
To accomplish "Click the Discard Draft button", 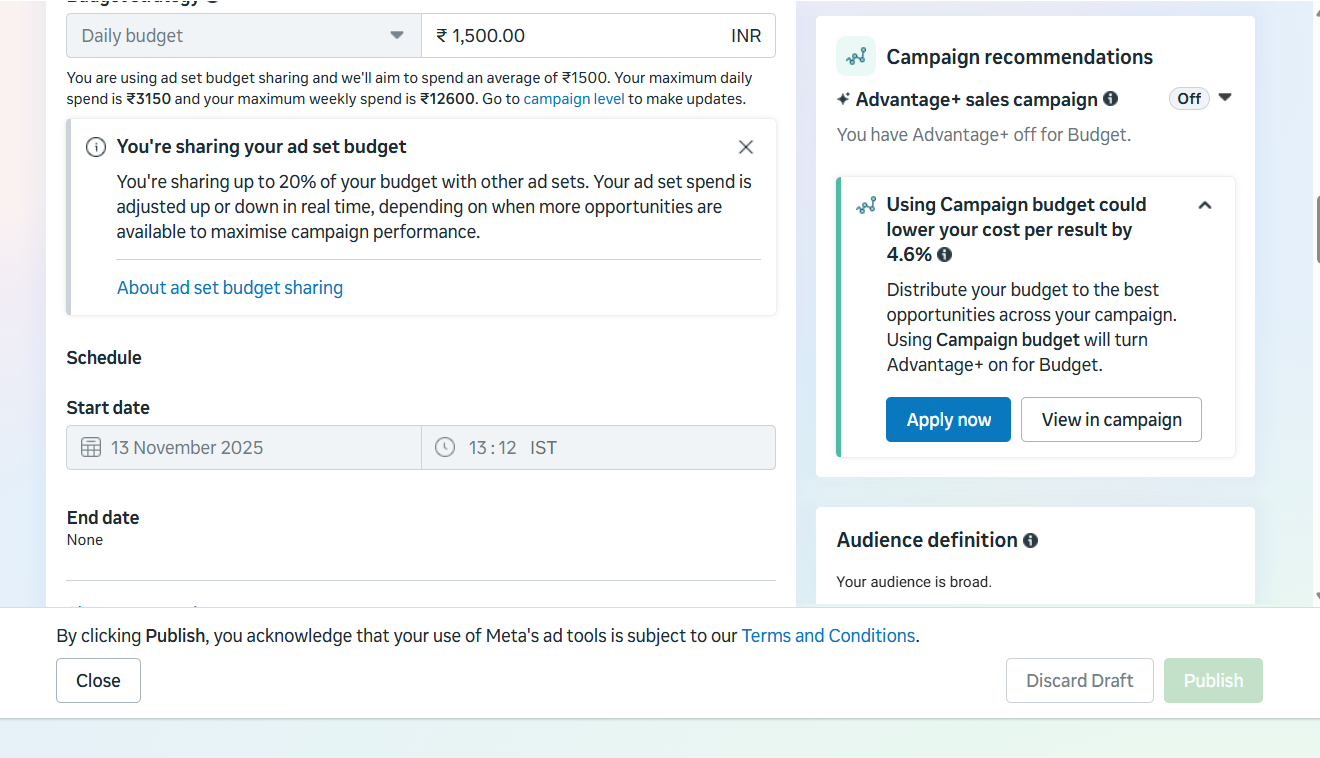I will pyautogui.click(x=1079, y=680).
